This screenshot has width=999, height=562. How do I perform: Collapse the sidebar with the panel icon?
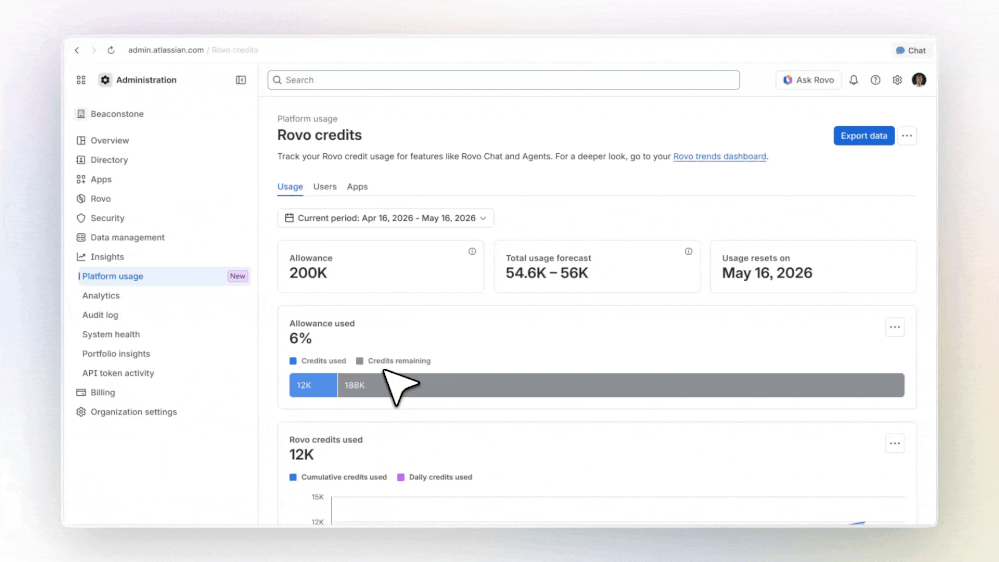coord(241,80)
